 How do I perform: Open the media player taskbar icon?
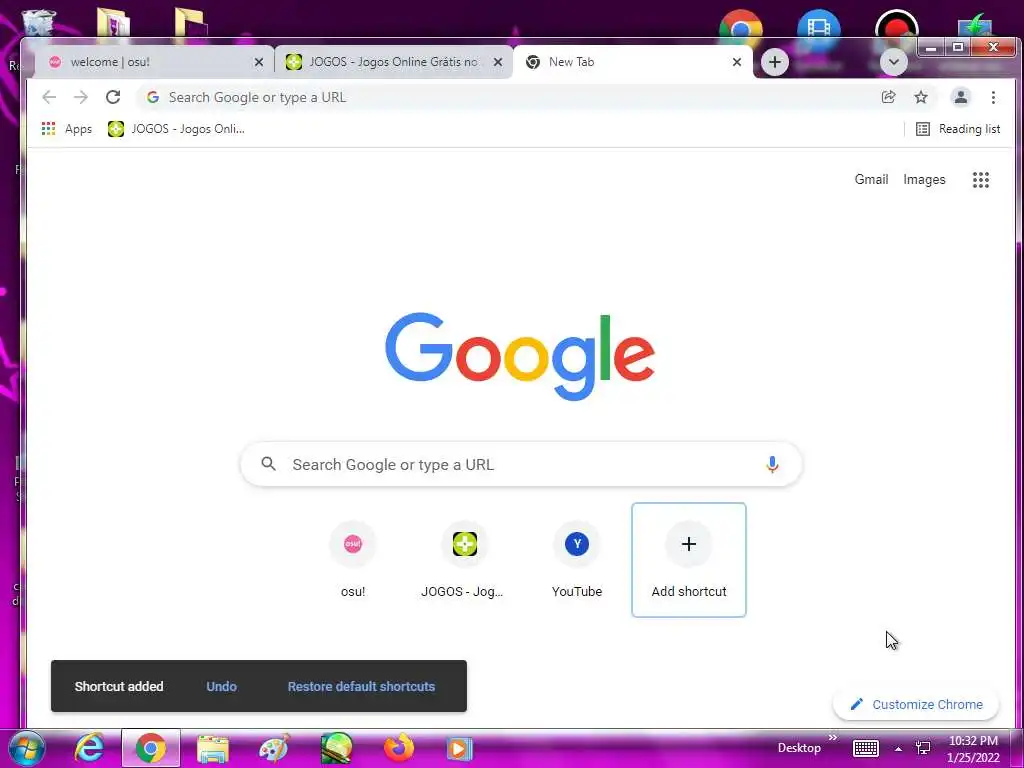point(460,748)
